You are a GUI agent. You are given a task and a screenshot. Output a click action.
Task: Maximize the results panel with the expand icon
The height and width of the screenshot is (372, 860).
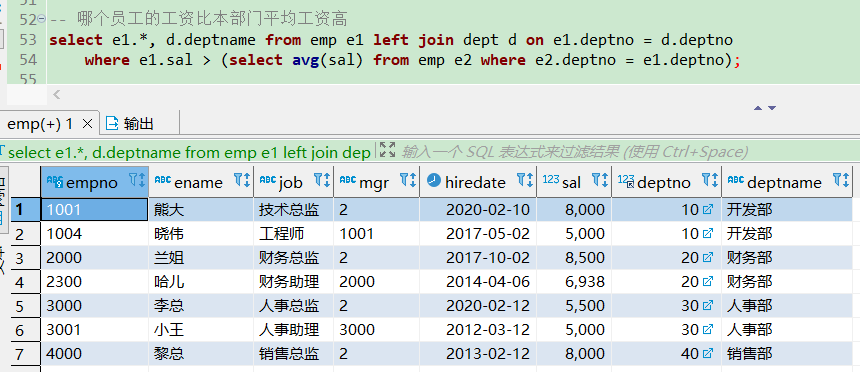(x=387, y=150)
